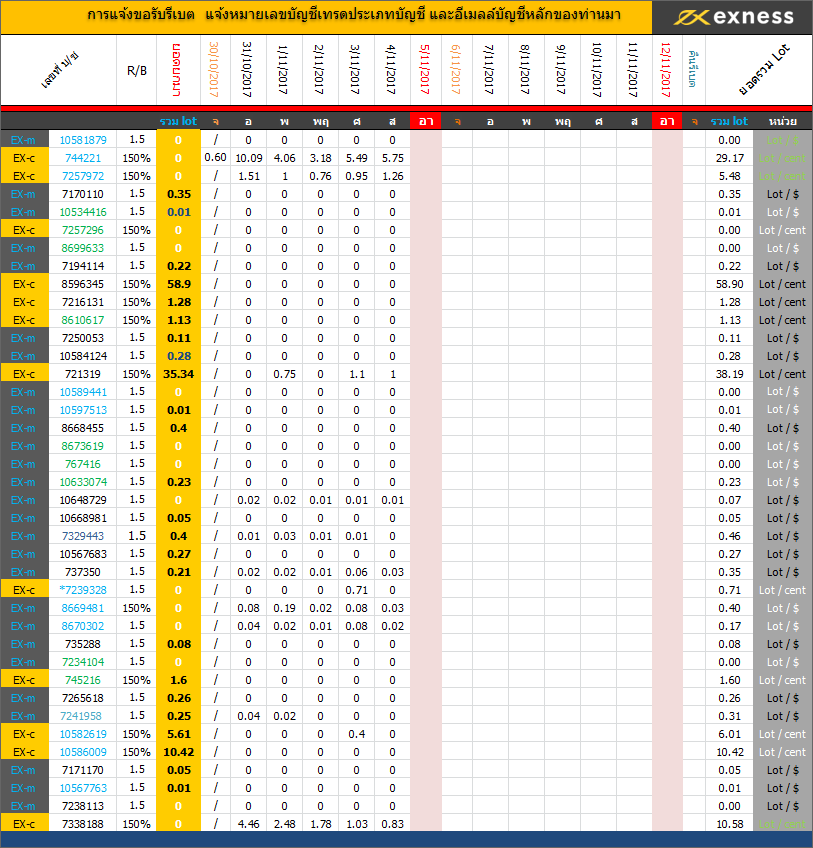Select the 58.9 total lot cell

click(x=179, y=284)
